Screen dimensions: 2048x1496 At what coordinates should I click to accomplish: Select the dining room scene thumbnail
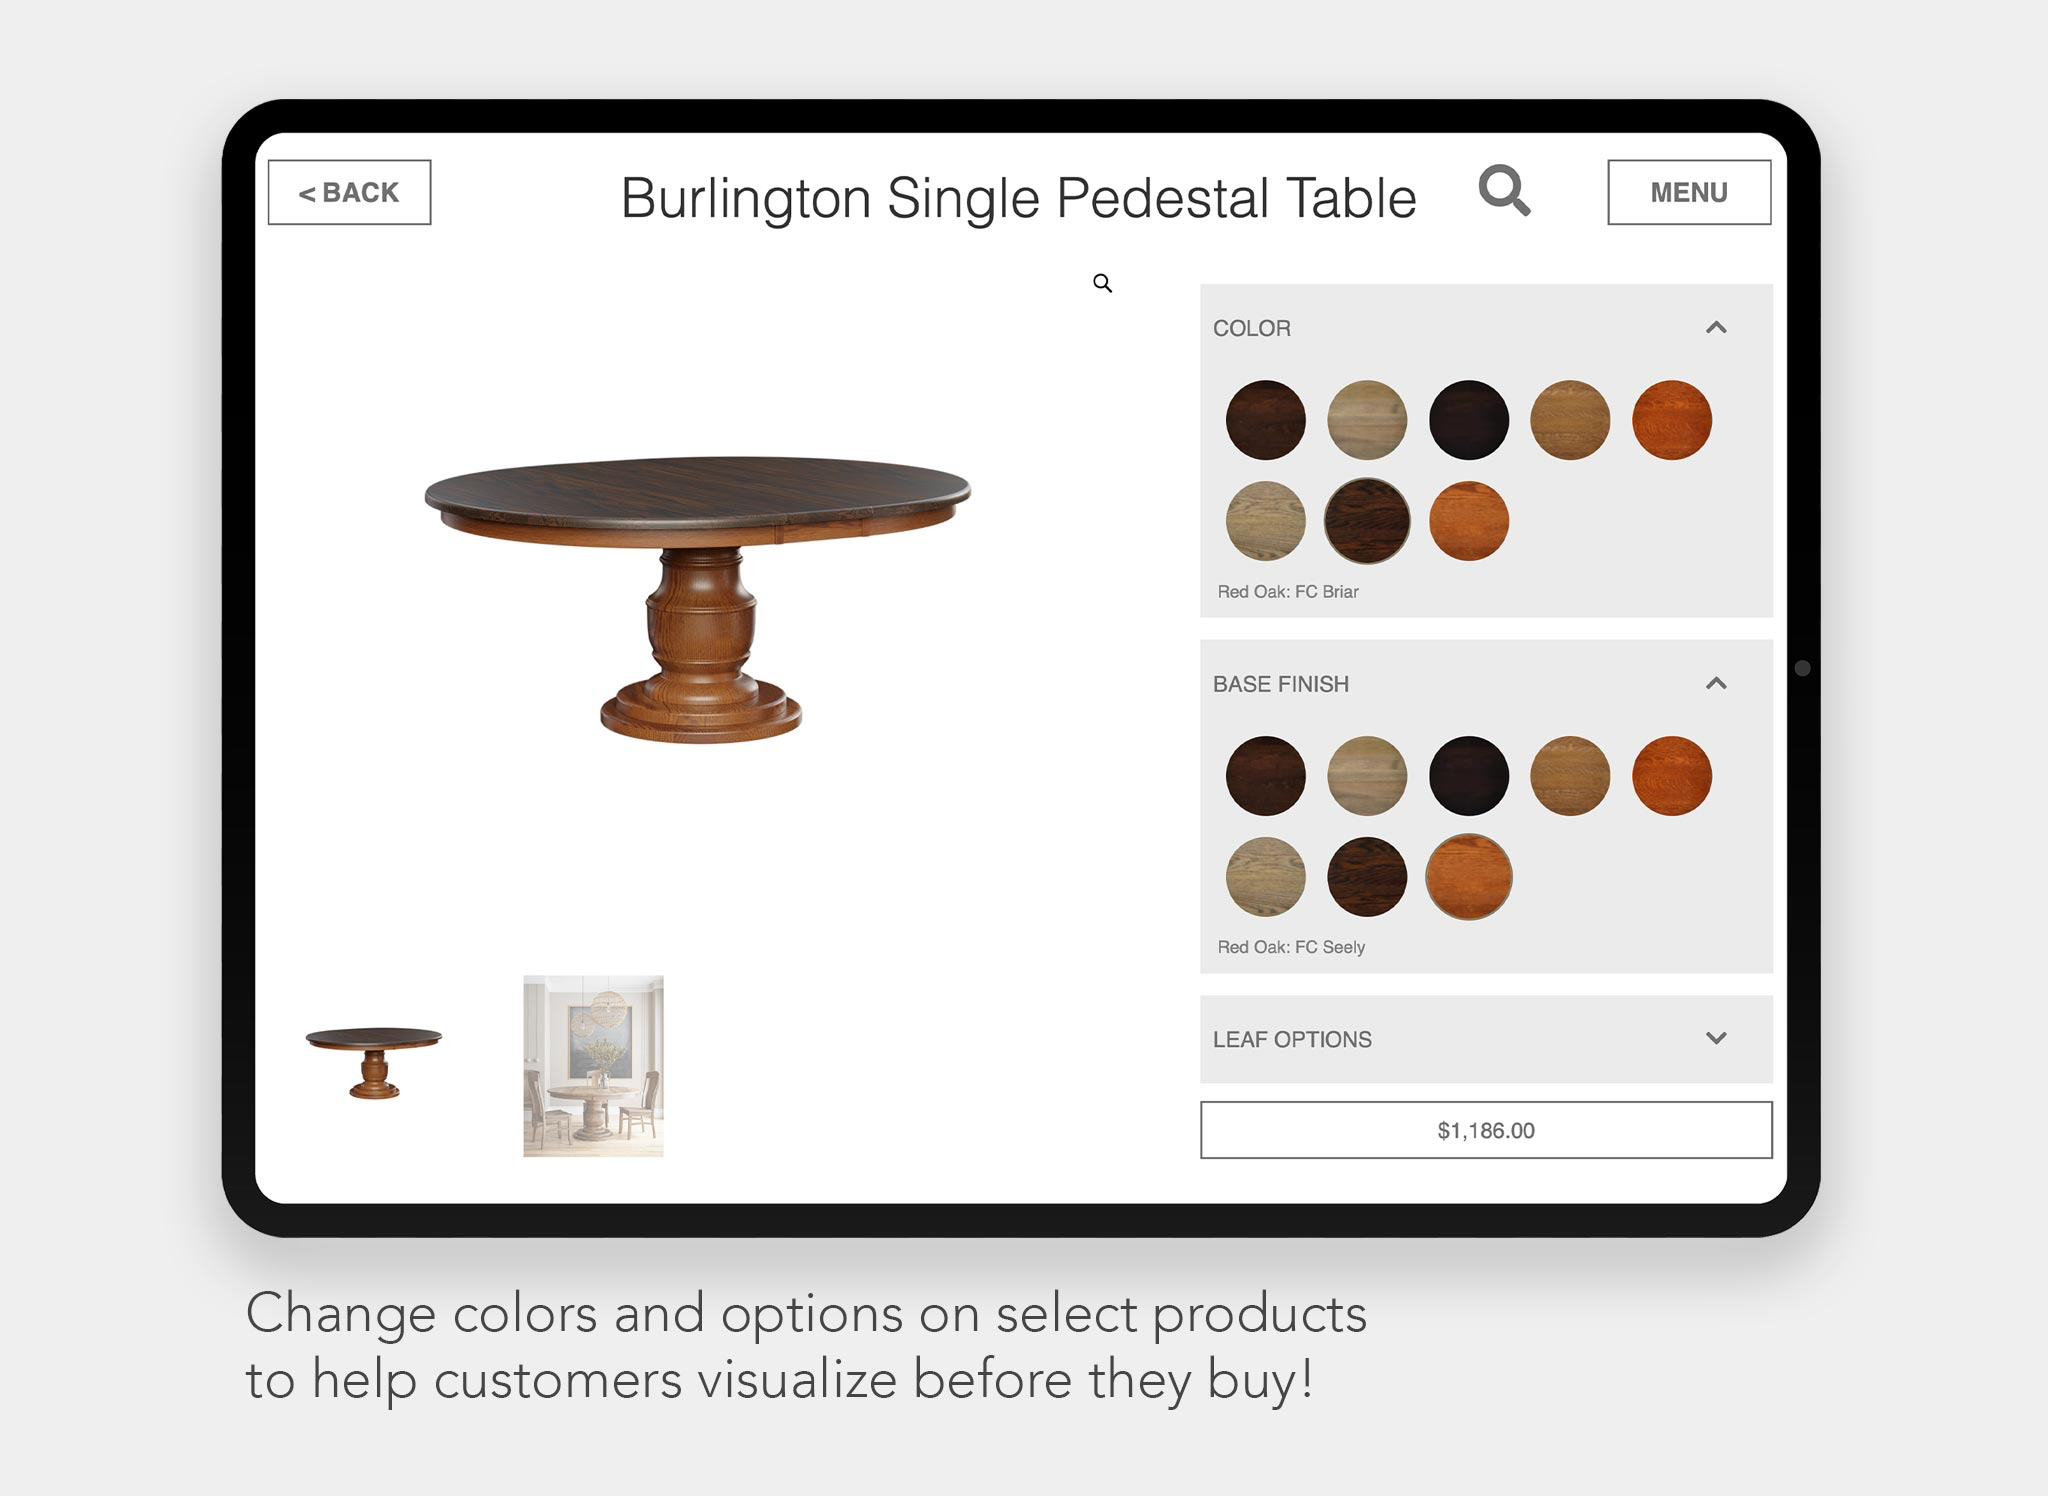coord(593,1066)
